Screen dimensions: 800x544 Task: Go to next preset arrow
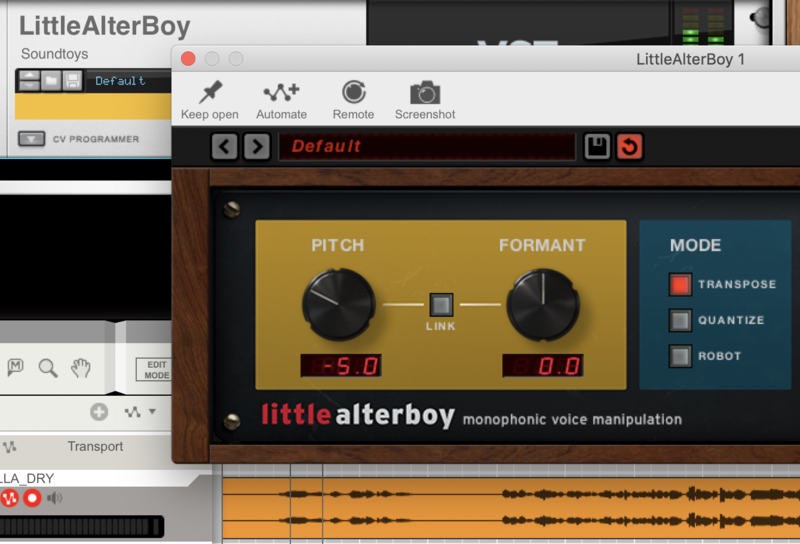[x=257, y=147]
